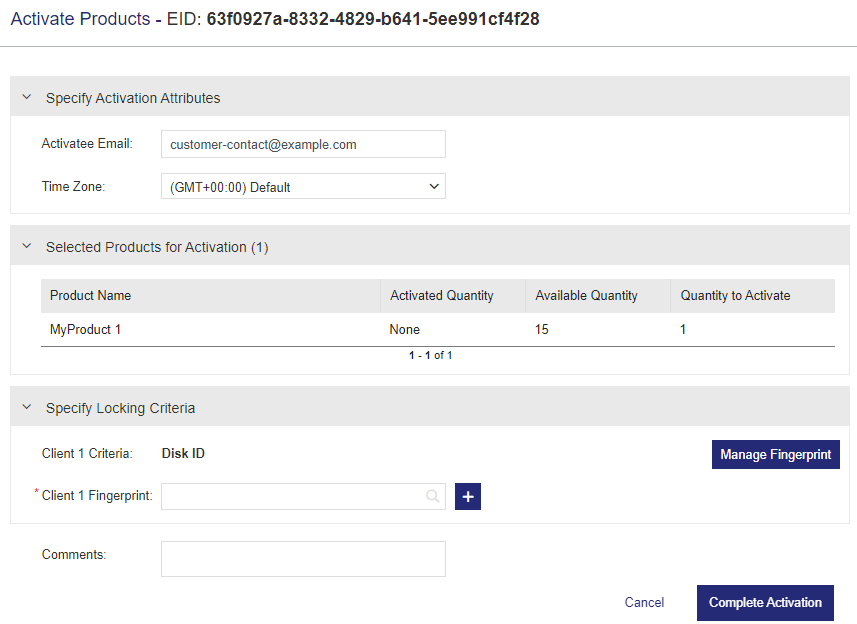
Task: Collapse the Specify Activation Attributes section
Action: (26, 97)
